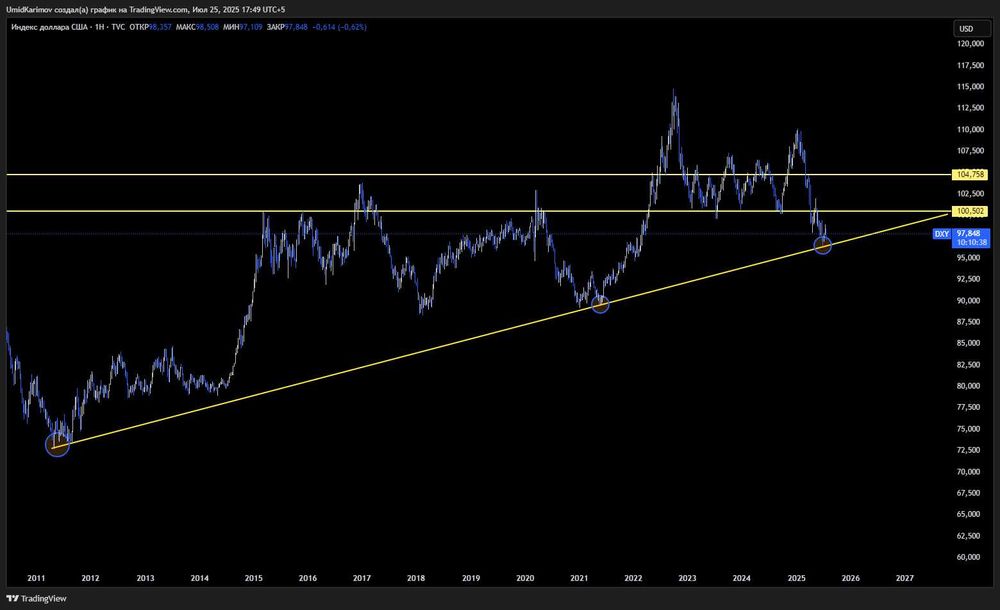
Task: Select the 104,758 yellow price label
Action: click(970, 174)
